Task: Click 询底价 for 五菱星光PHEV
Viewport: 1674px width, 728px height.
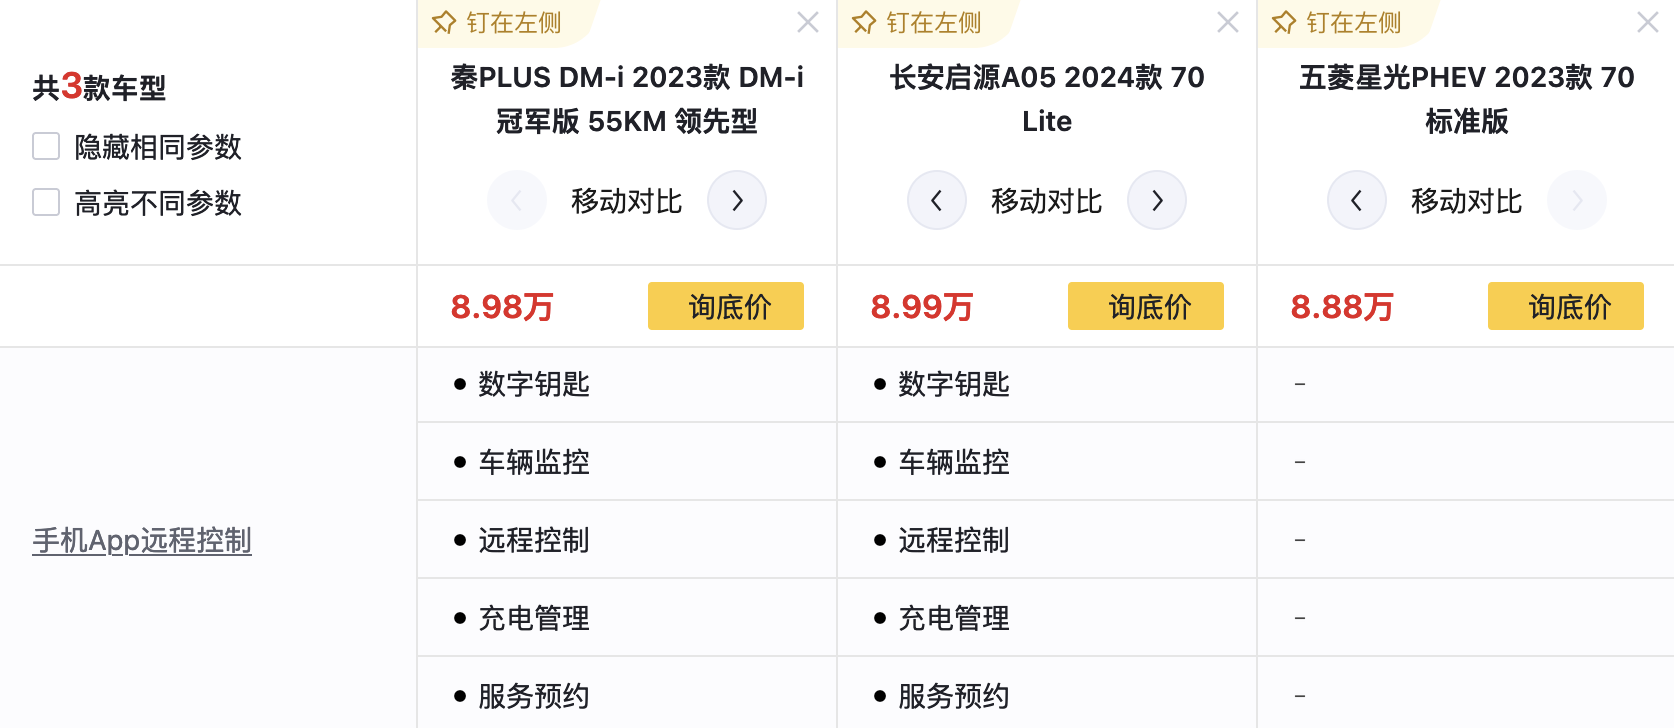Action: pos(1566,306)
